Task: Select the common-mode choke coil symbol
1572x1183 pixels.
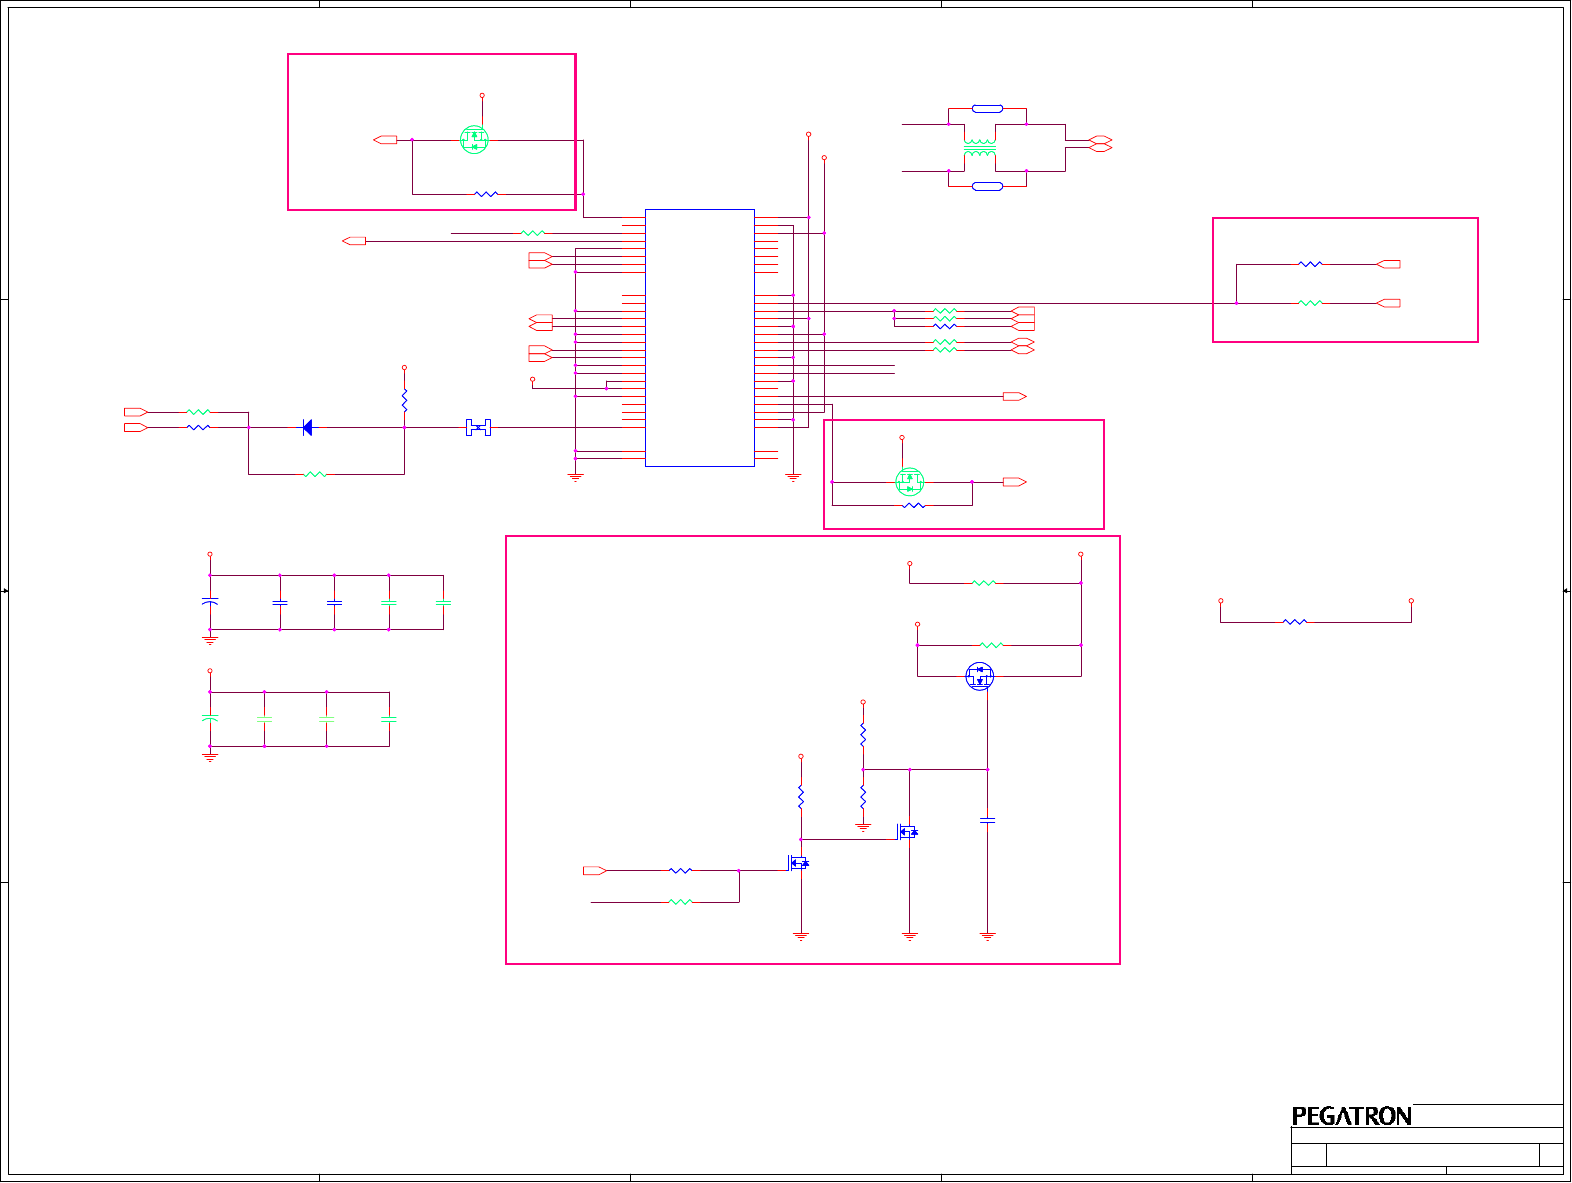Action: (x=979, y=148)
